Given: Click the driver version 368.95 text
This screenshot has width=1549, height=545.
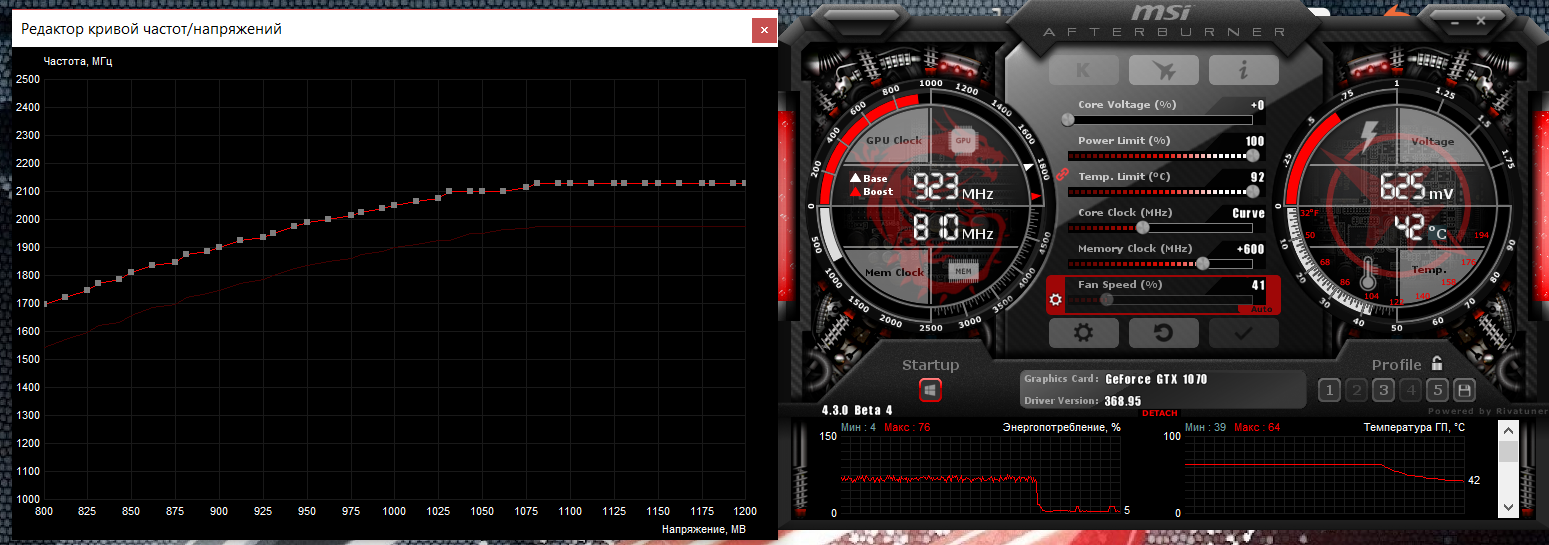Looking at the screenshot, I should point(1123,401).
